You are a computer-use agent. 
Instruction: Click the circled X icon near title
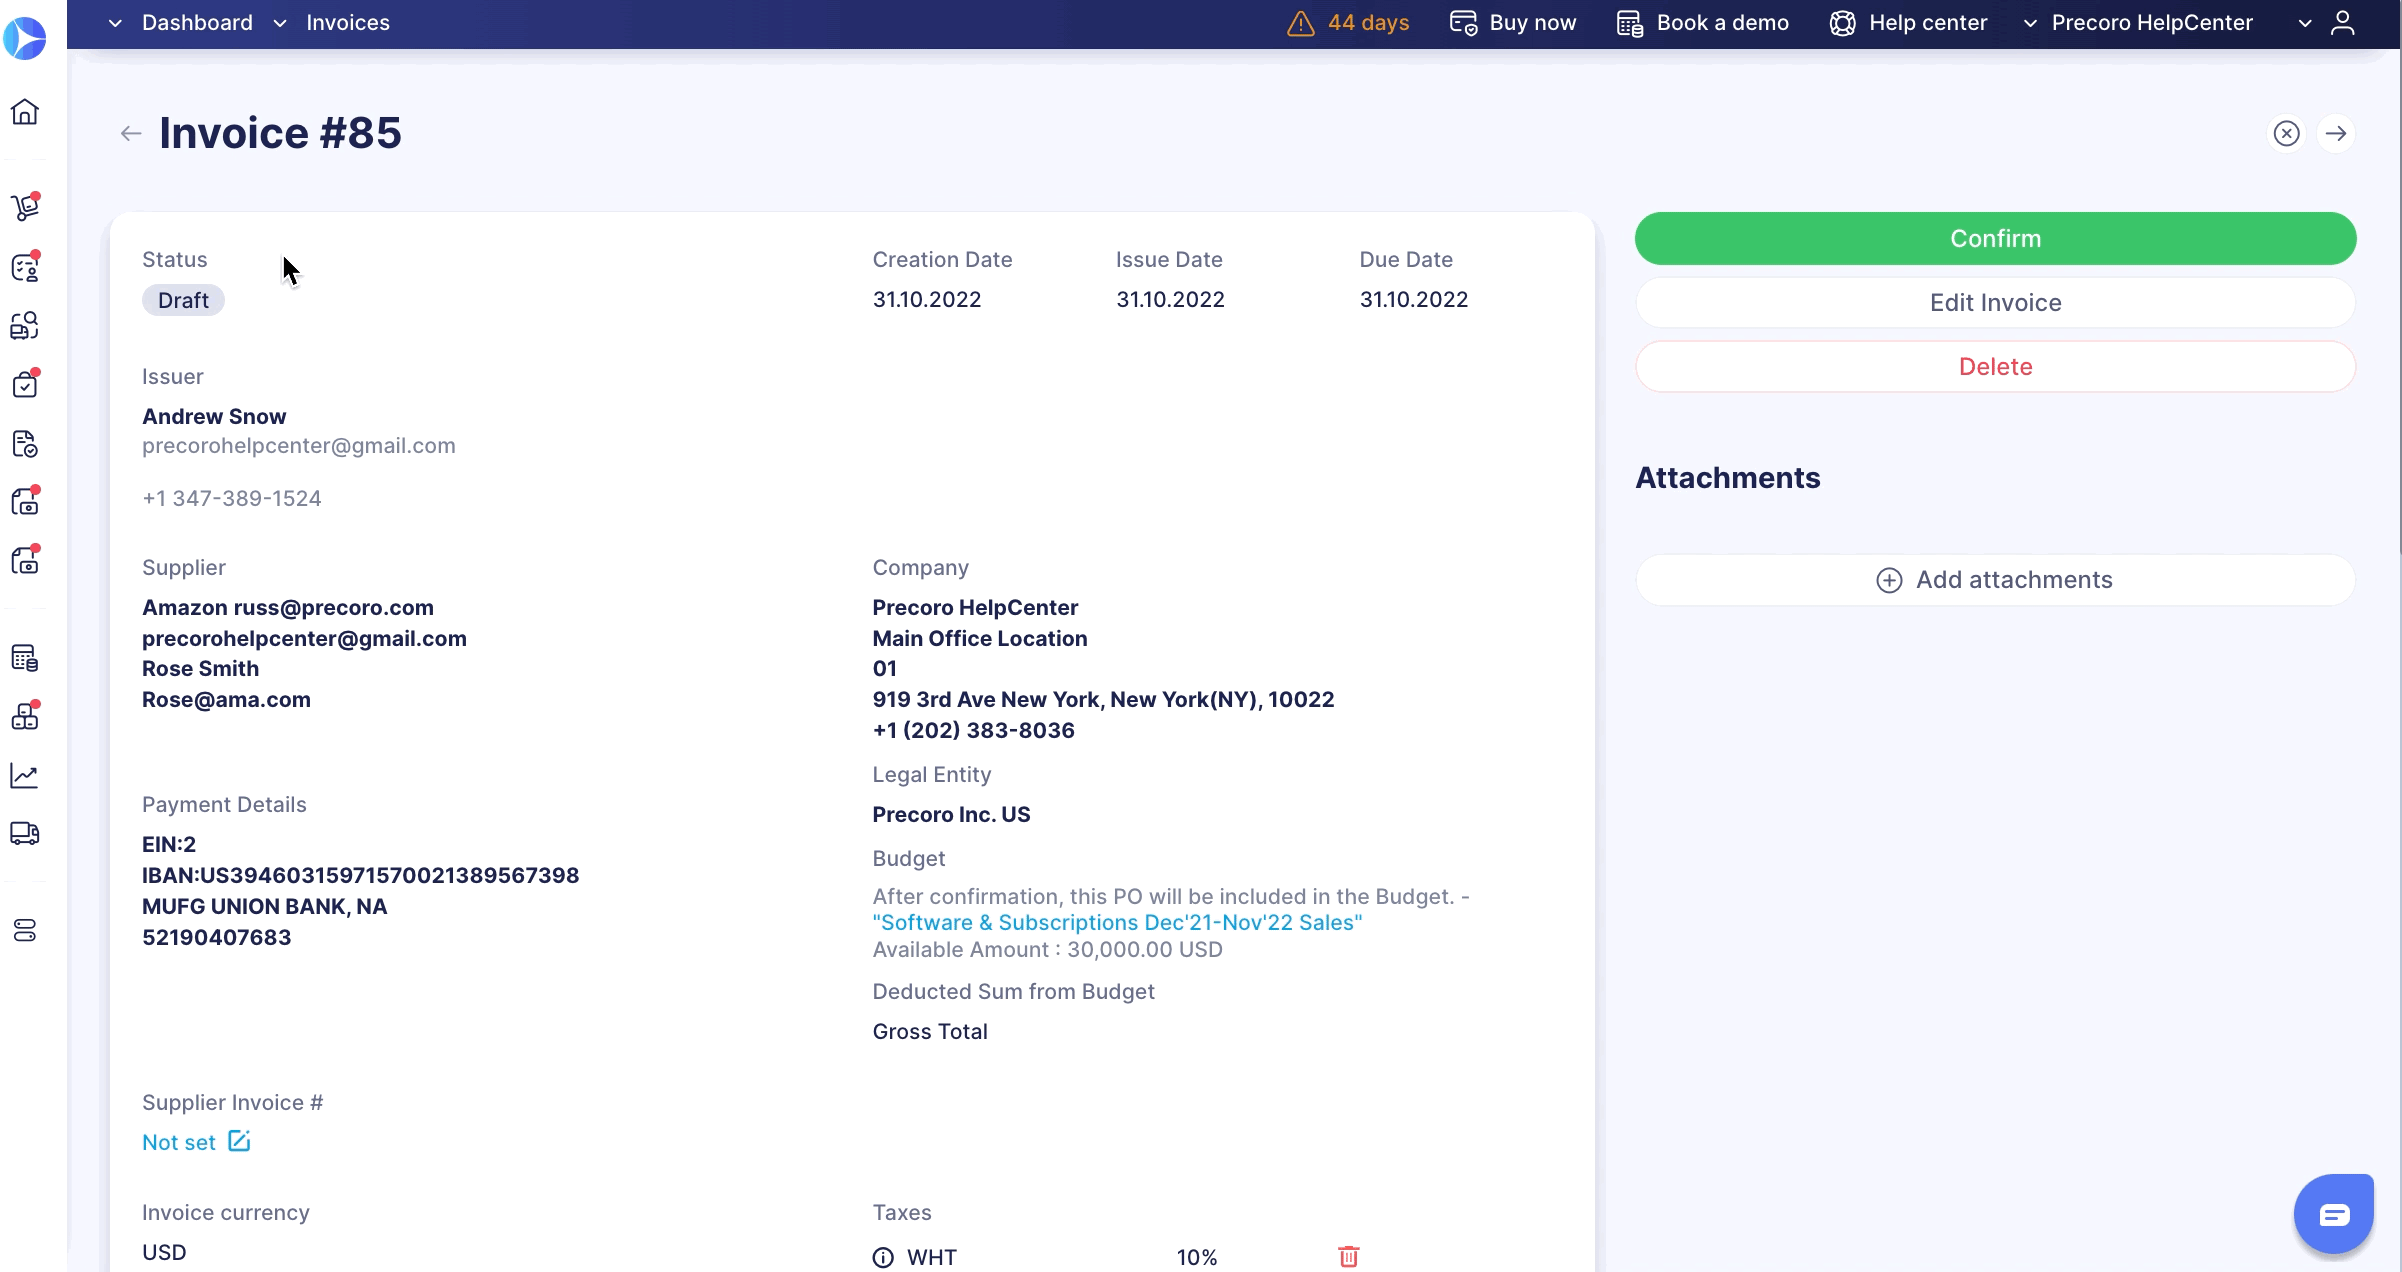[2287, 133]
